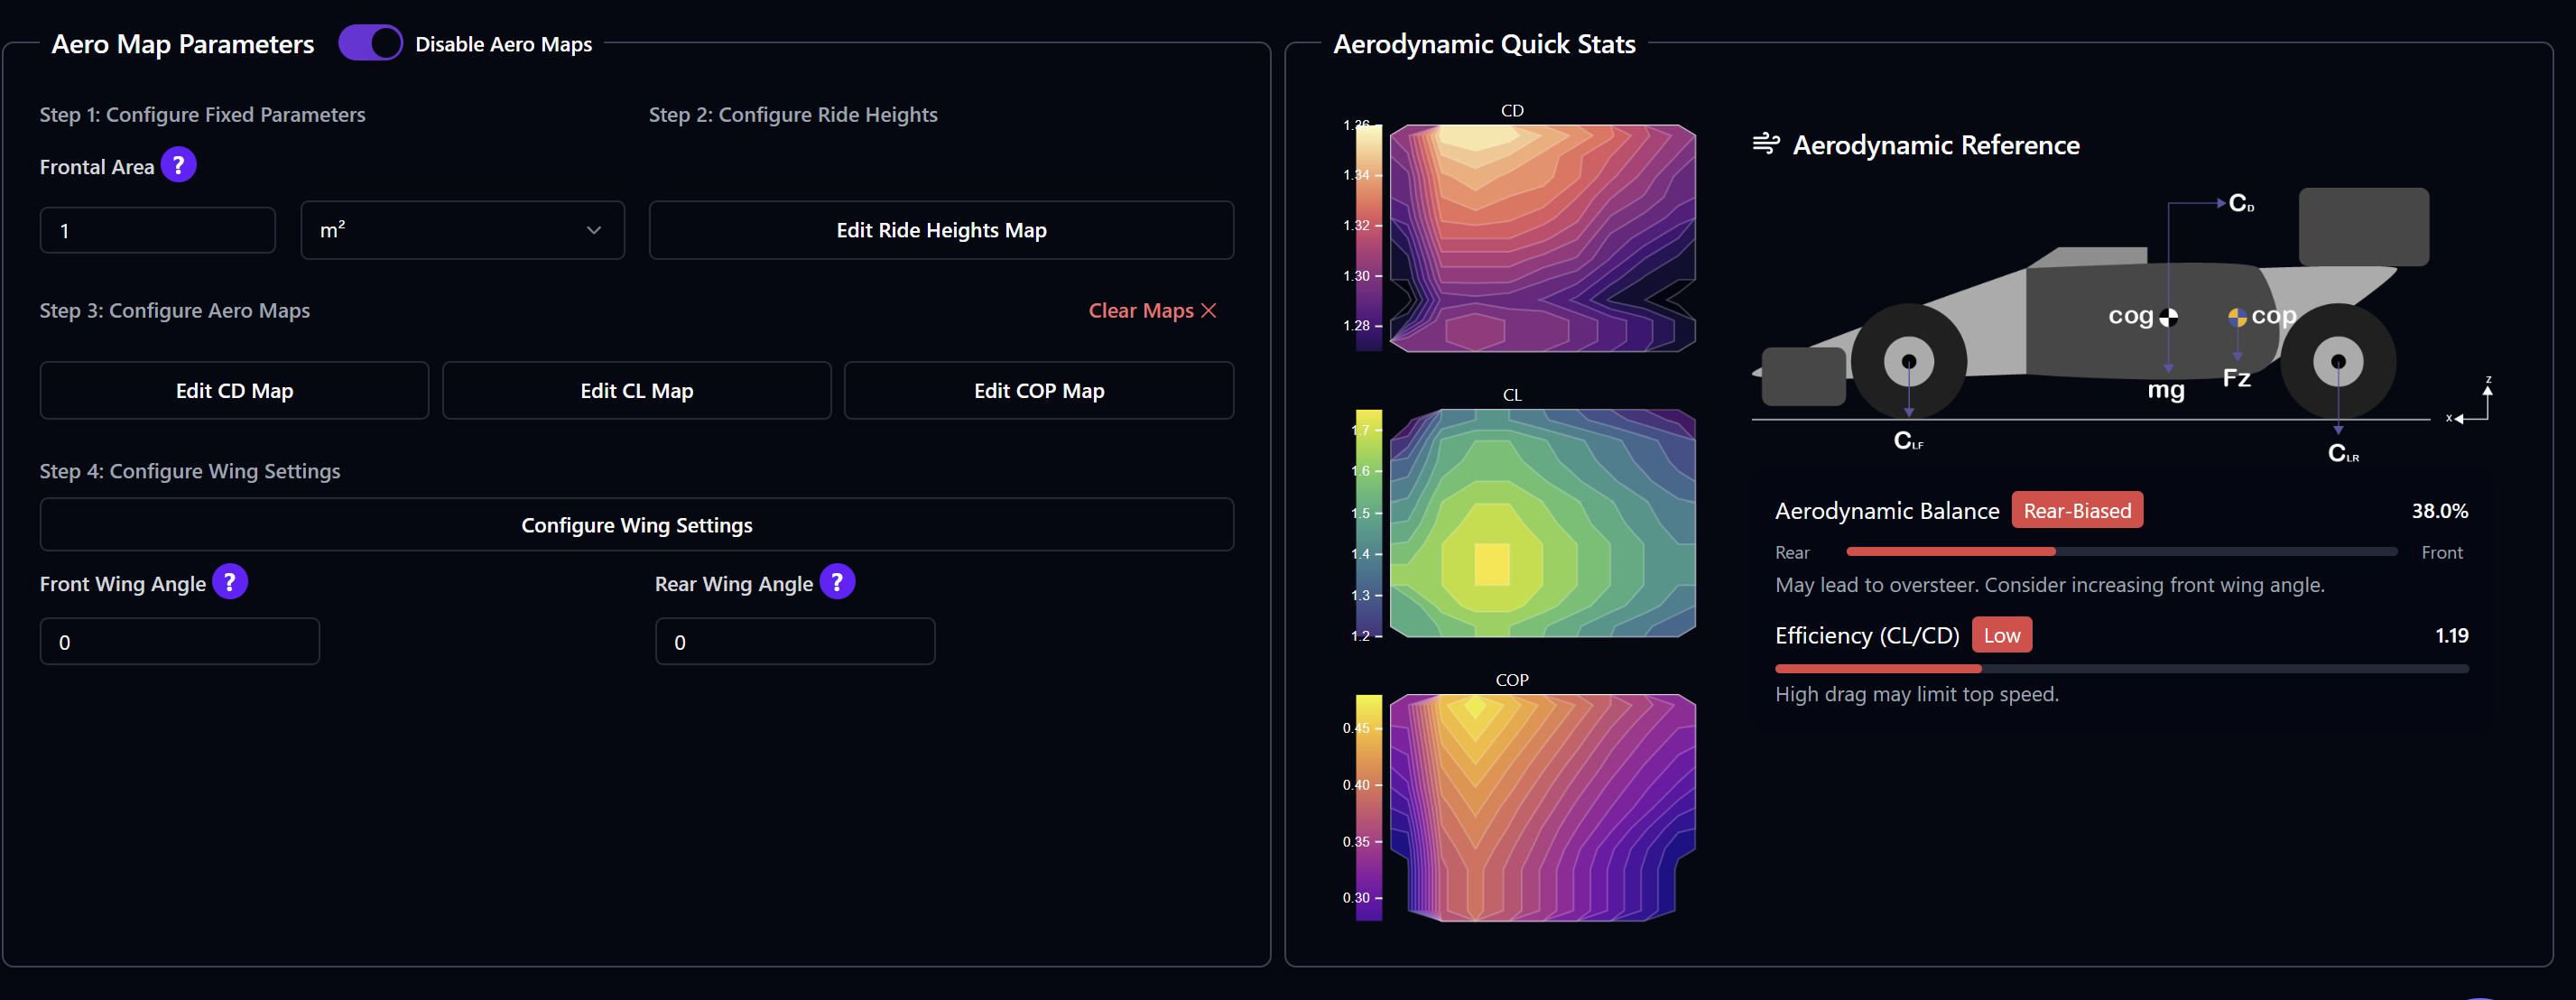Viewport: 2576px width, 1000px height.
Task: Click Frontal Area help question icon
Action: point(178,165)
